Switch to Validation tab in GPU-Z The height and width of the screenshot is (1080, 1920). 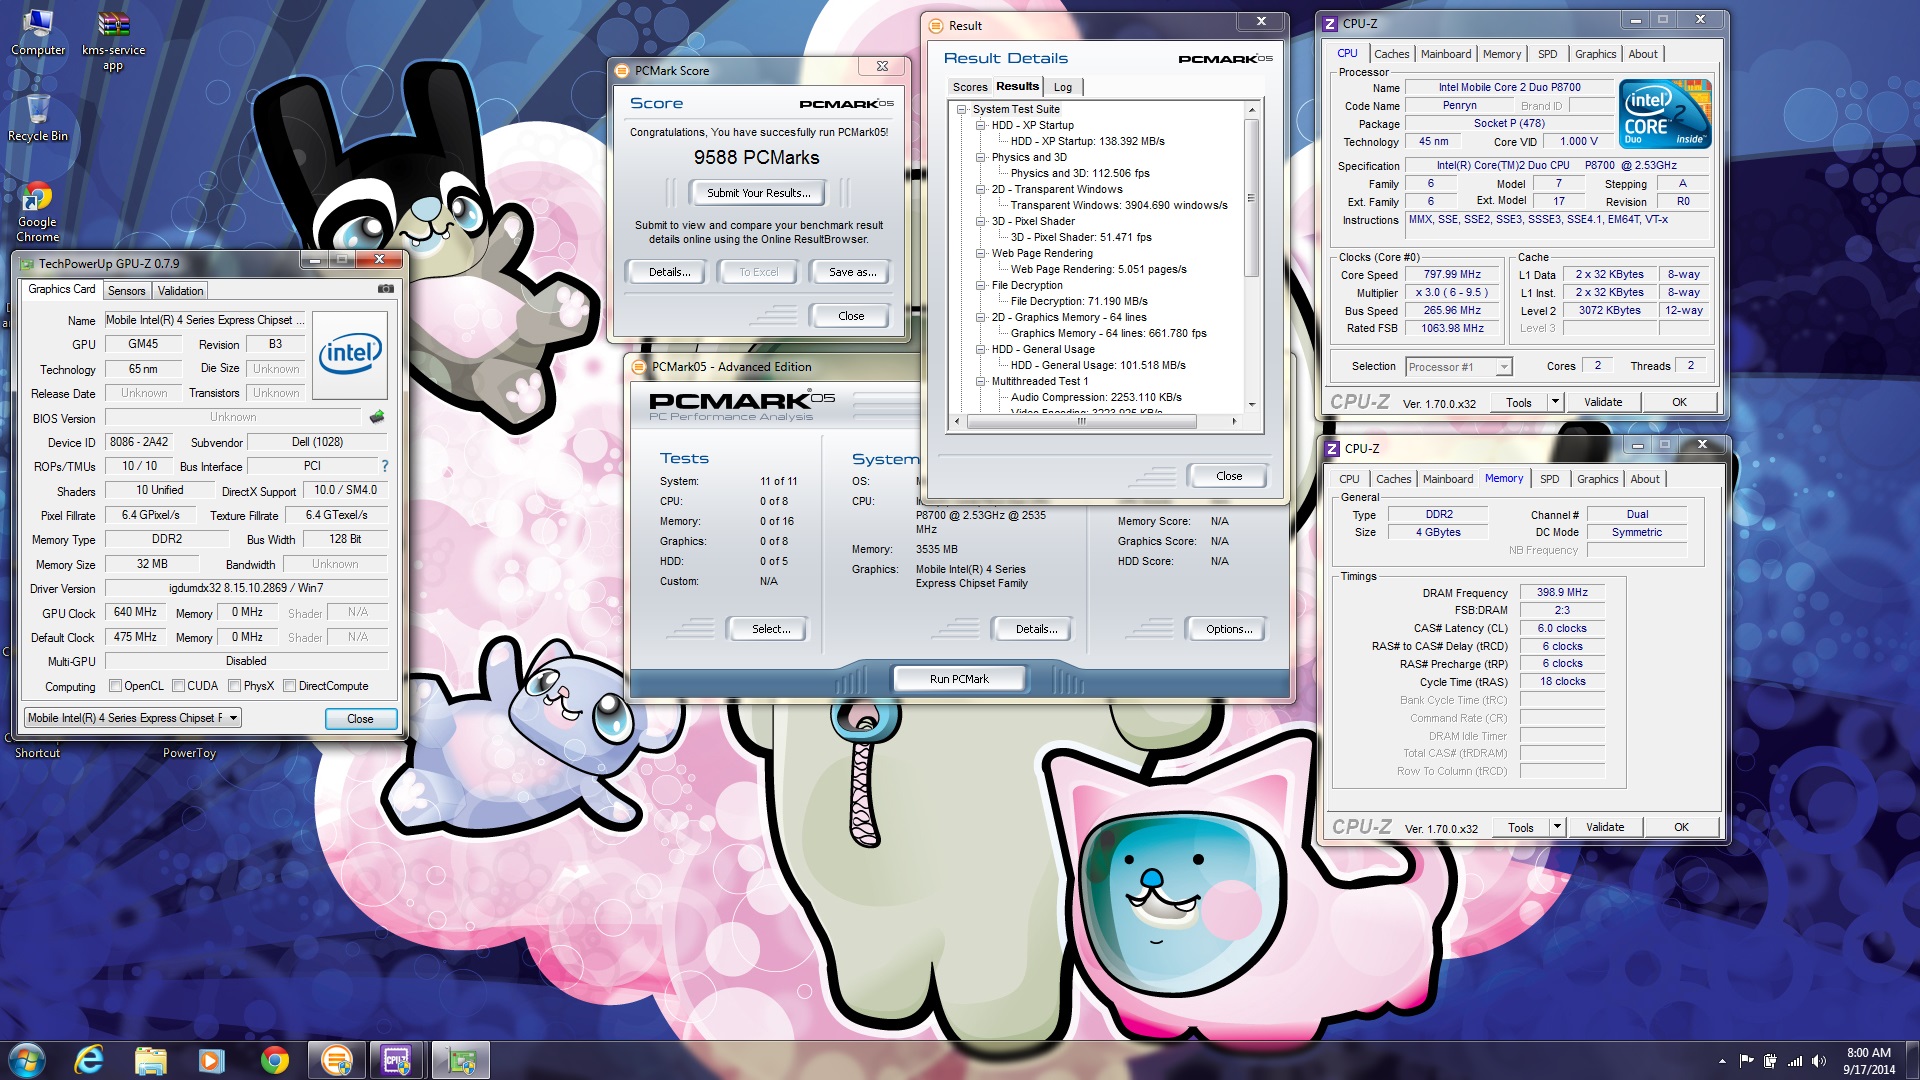pyautogui.click(x=181, y=291)
